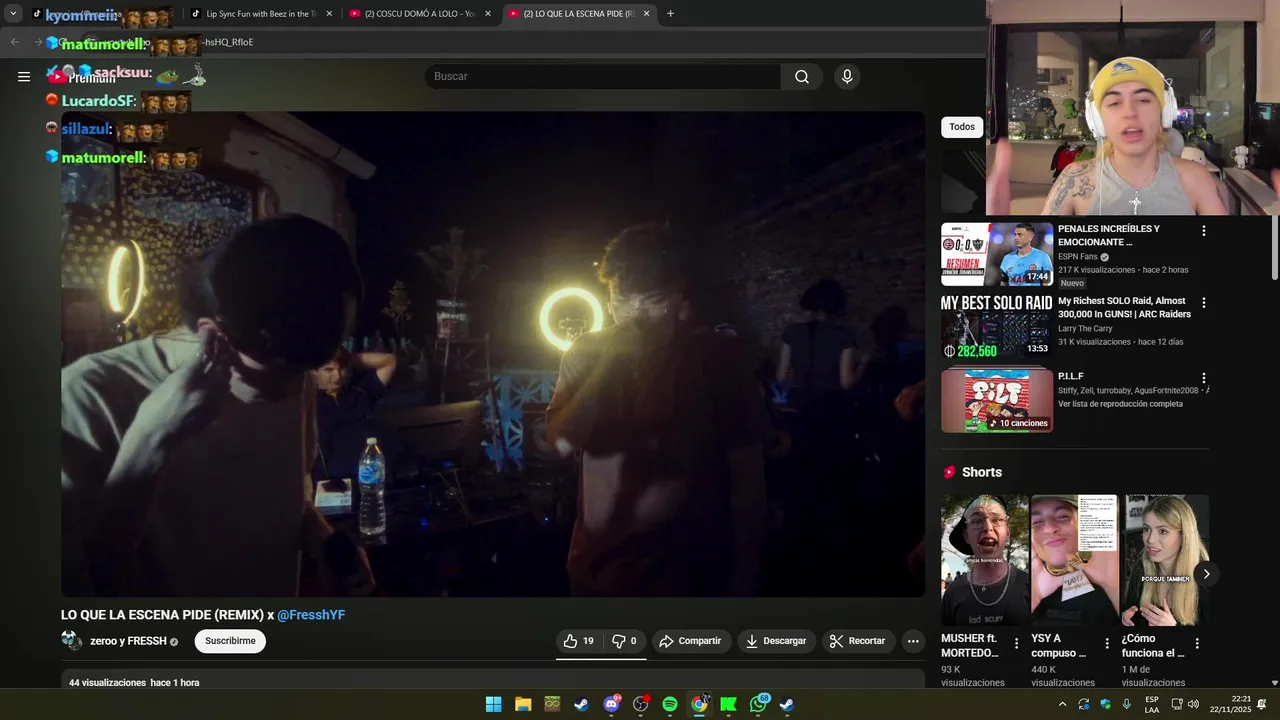1280x720 pixels.
Task: Open YSY A compuso short thumbnail
Action: 1074,560
